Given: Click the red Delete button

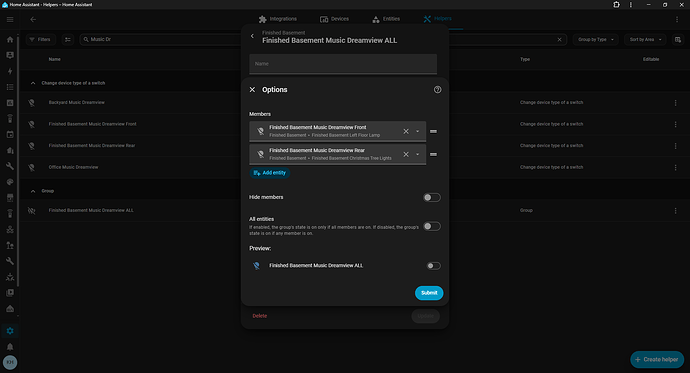Looking at the screenshot, I should click(260, 316).
